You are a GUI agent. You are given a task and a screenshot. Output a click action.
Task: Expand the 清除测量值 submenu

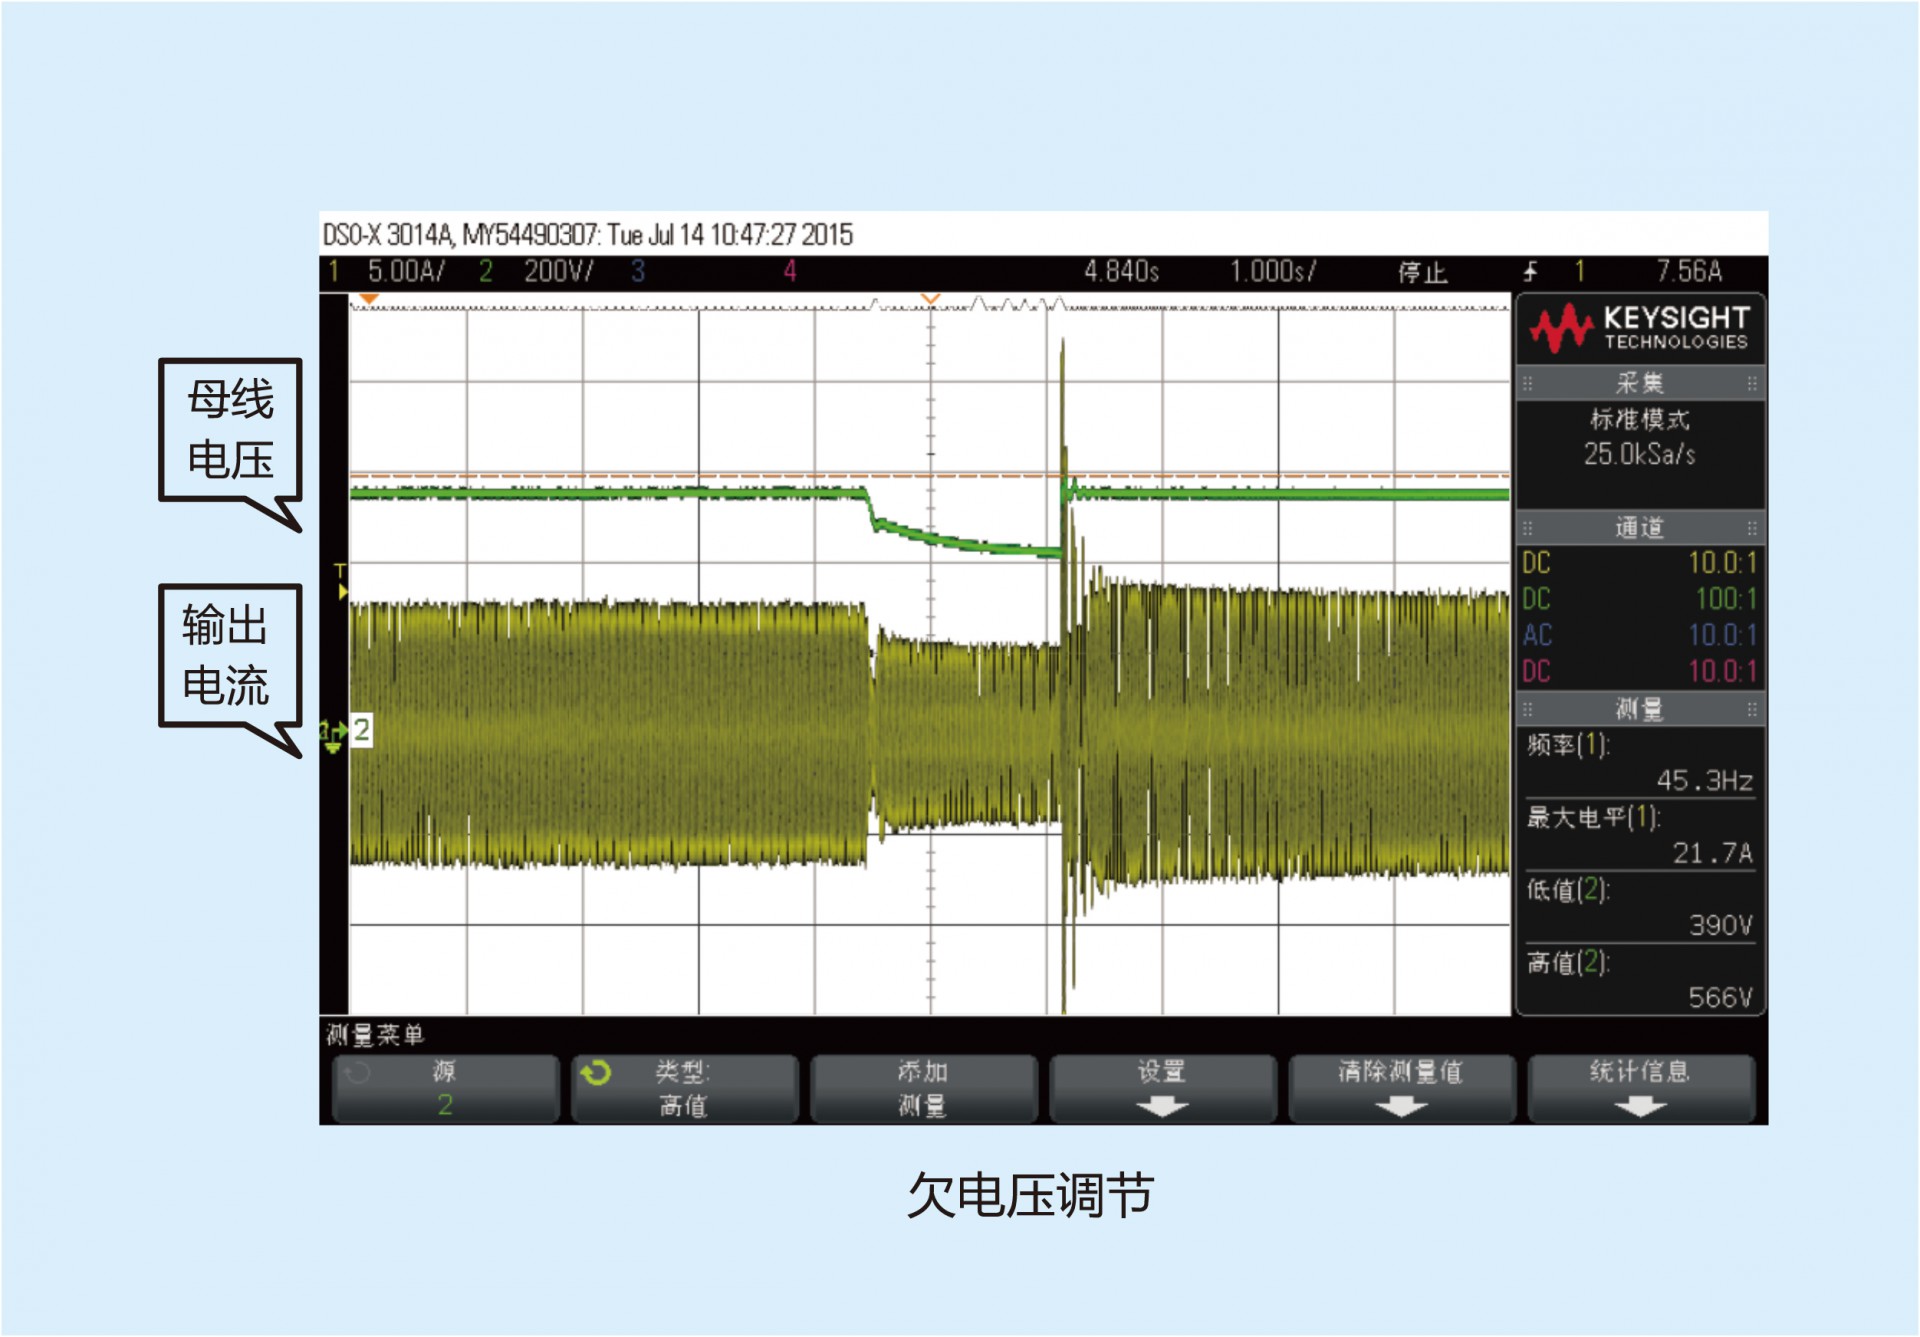tap(1400, 1088)
